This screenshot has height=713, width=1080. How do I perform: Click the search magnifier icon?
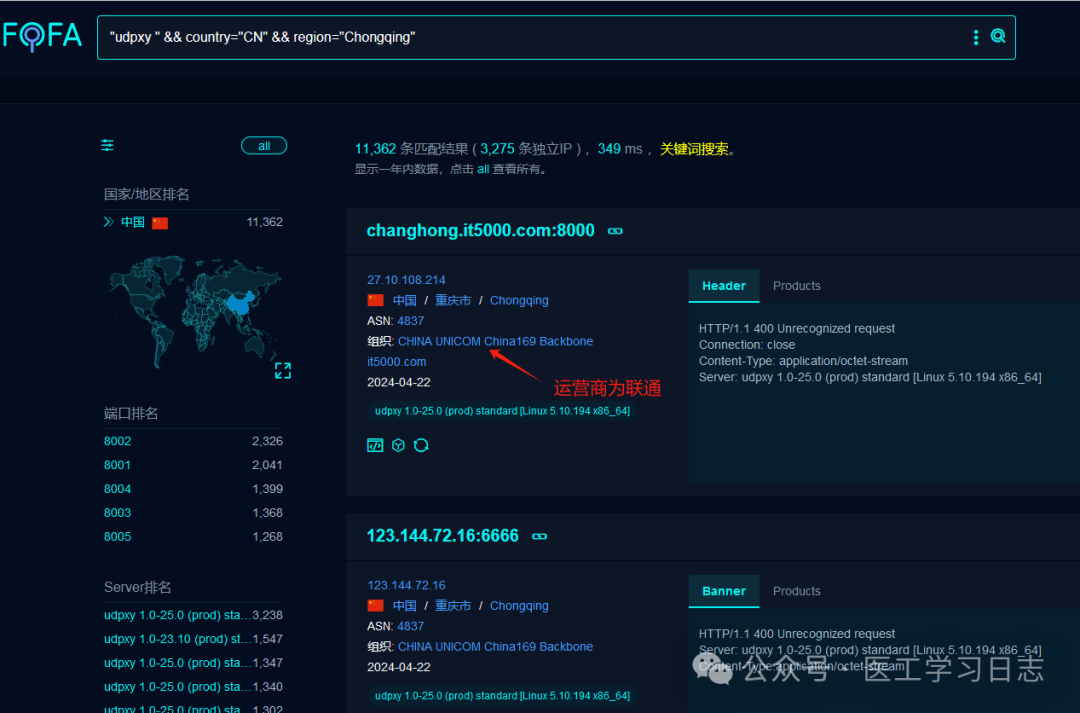(x=997, y=36)
